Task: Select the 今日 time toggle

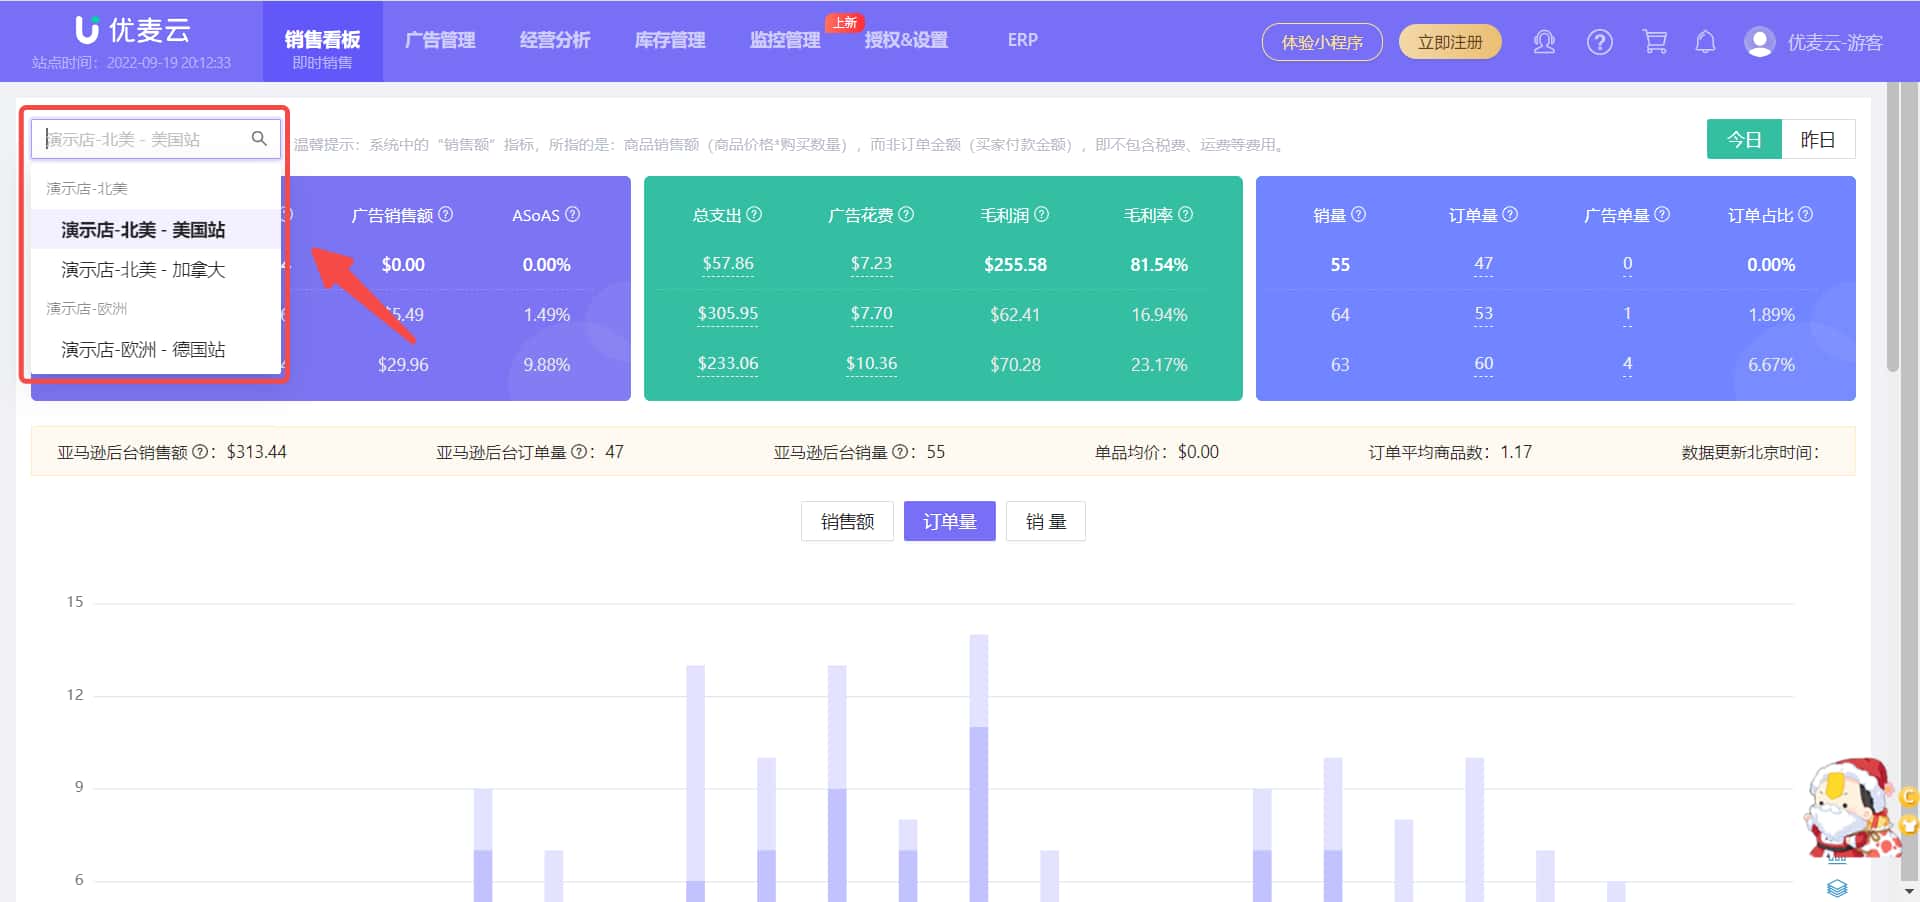Action: coord(1744,139)
